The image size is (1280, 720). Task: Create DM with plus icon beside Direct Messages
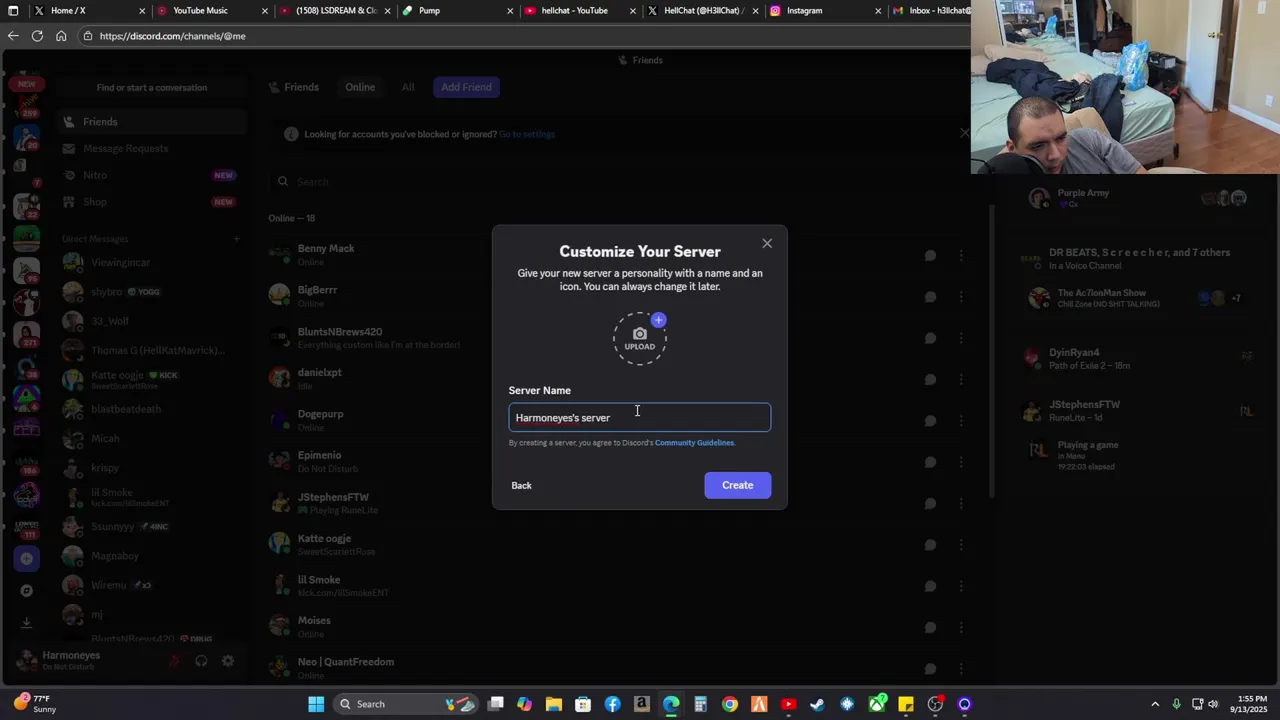click(x=236, y=239)
